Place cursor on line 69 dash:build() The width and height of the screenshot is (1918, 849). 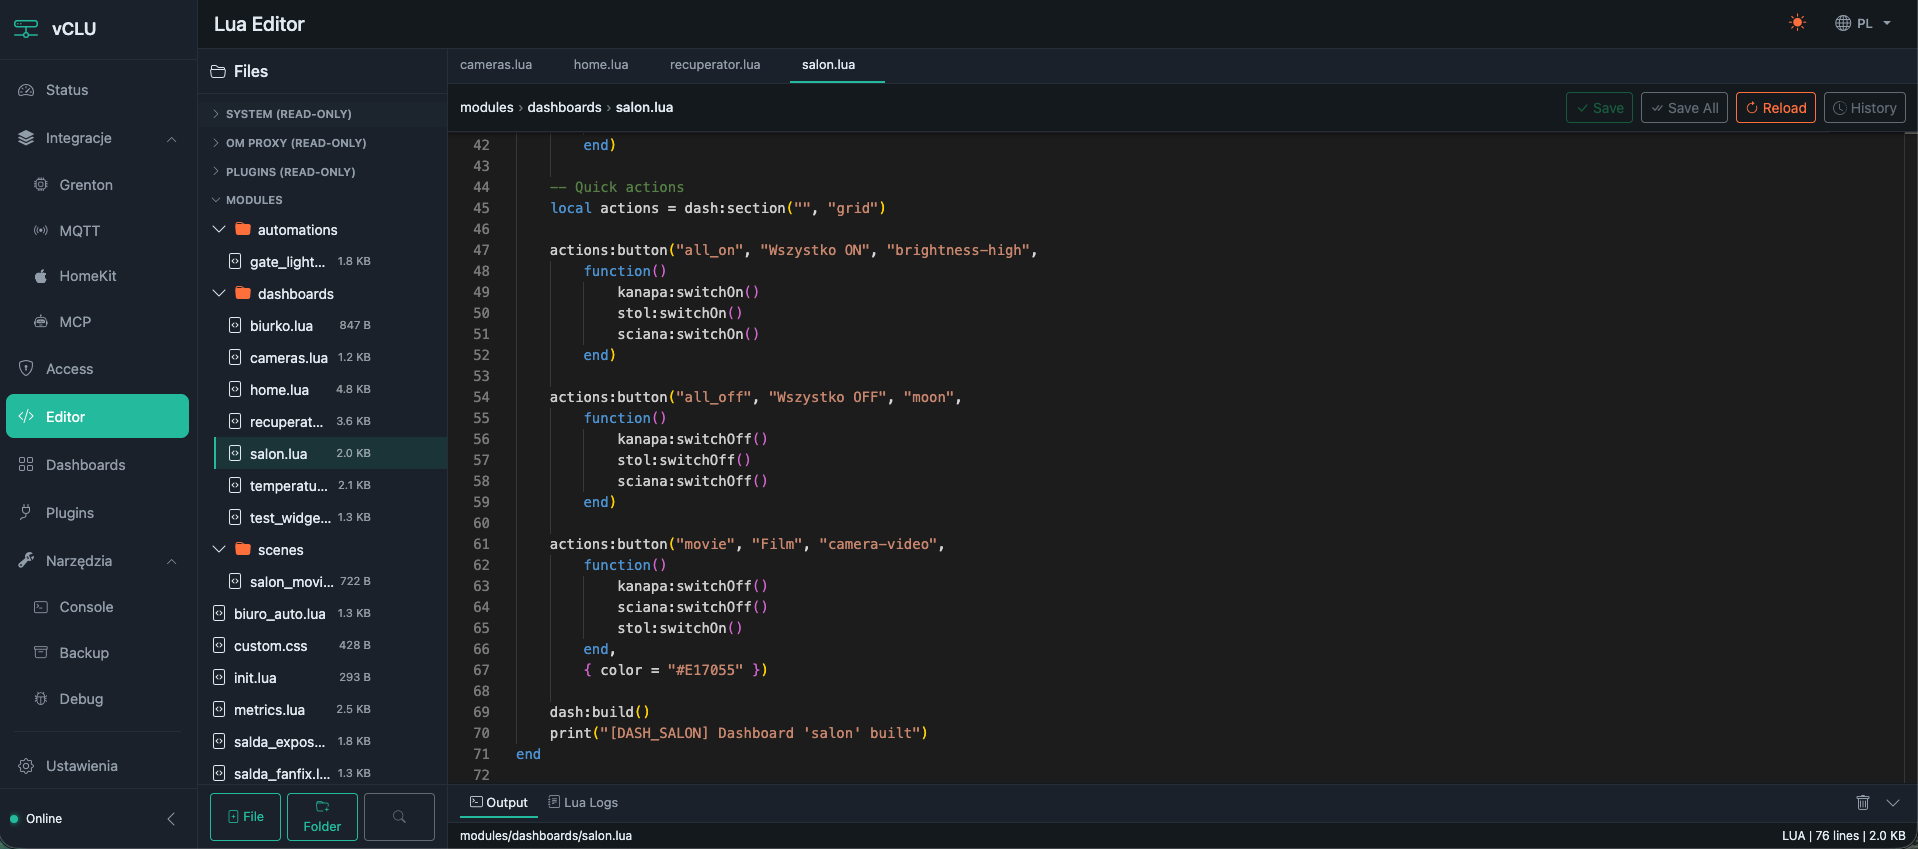(599, 712)
